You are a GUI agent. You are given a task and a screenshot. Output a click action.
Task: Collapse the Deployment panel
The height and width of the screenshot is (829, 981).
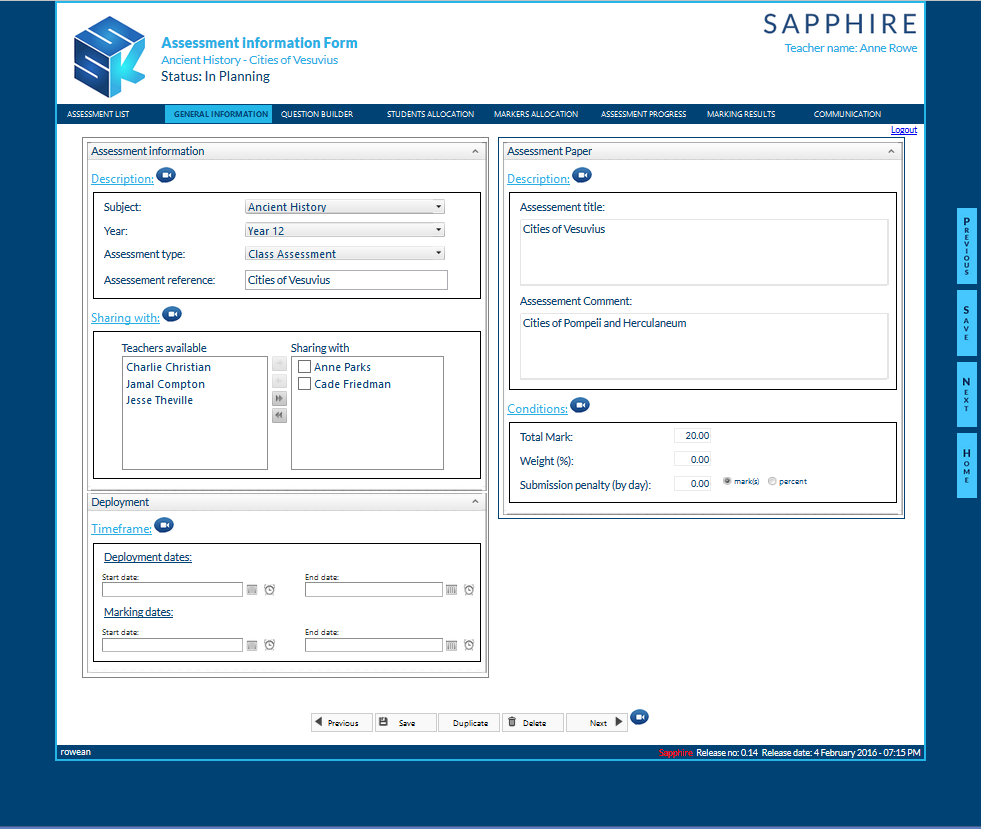(x=475, y=502)
